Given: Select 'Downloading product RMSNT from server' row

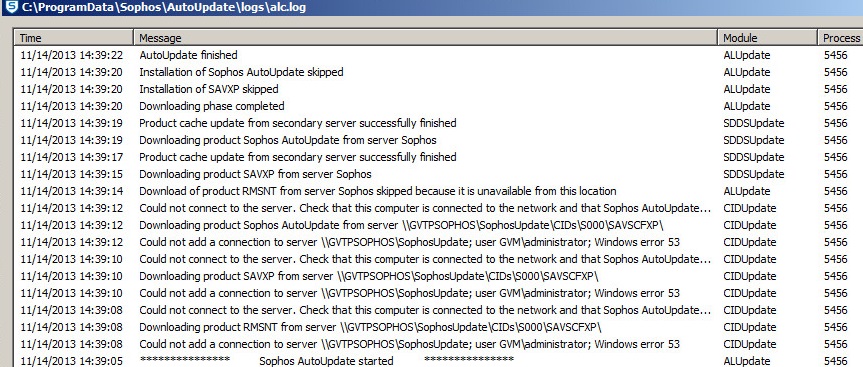Looking at the screenshot, I should [439, 327].
